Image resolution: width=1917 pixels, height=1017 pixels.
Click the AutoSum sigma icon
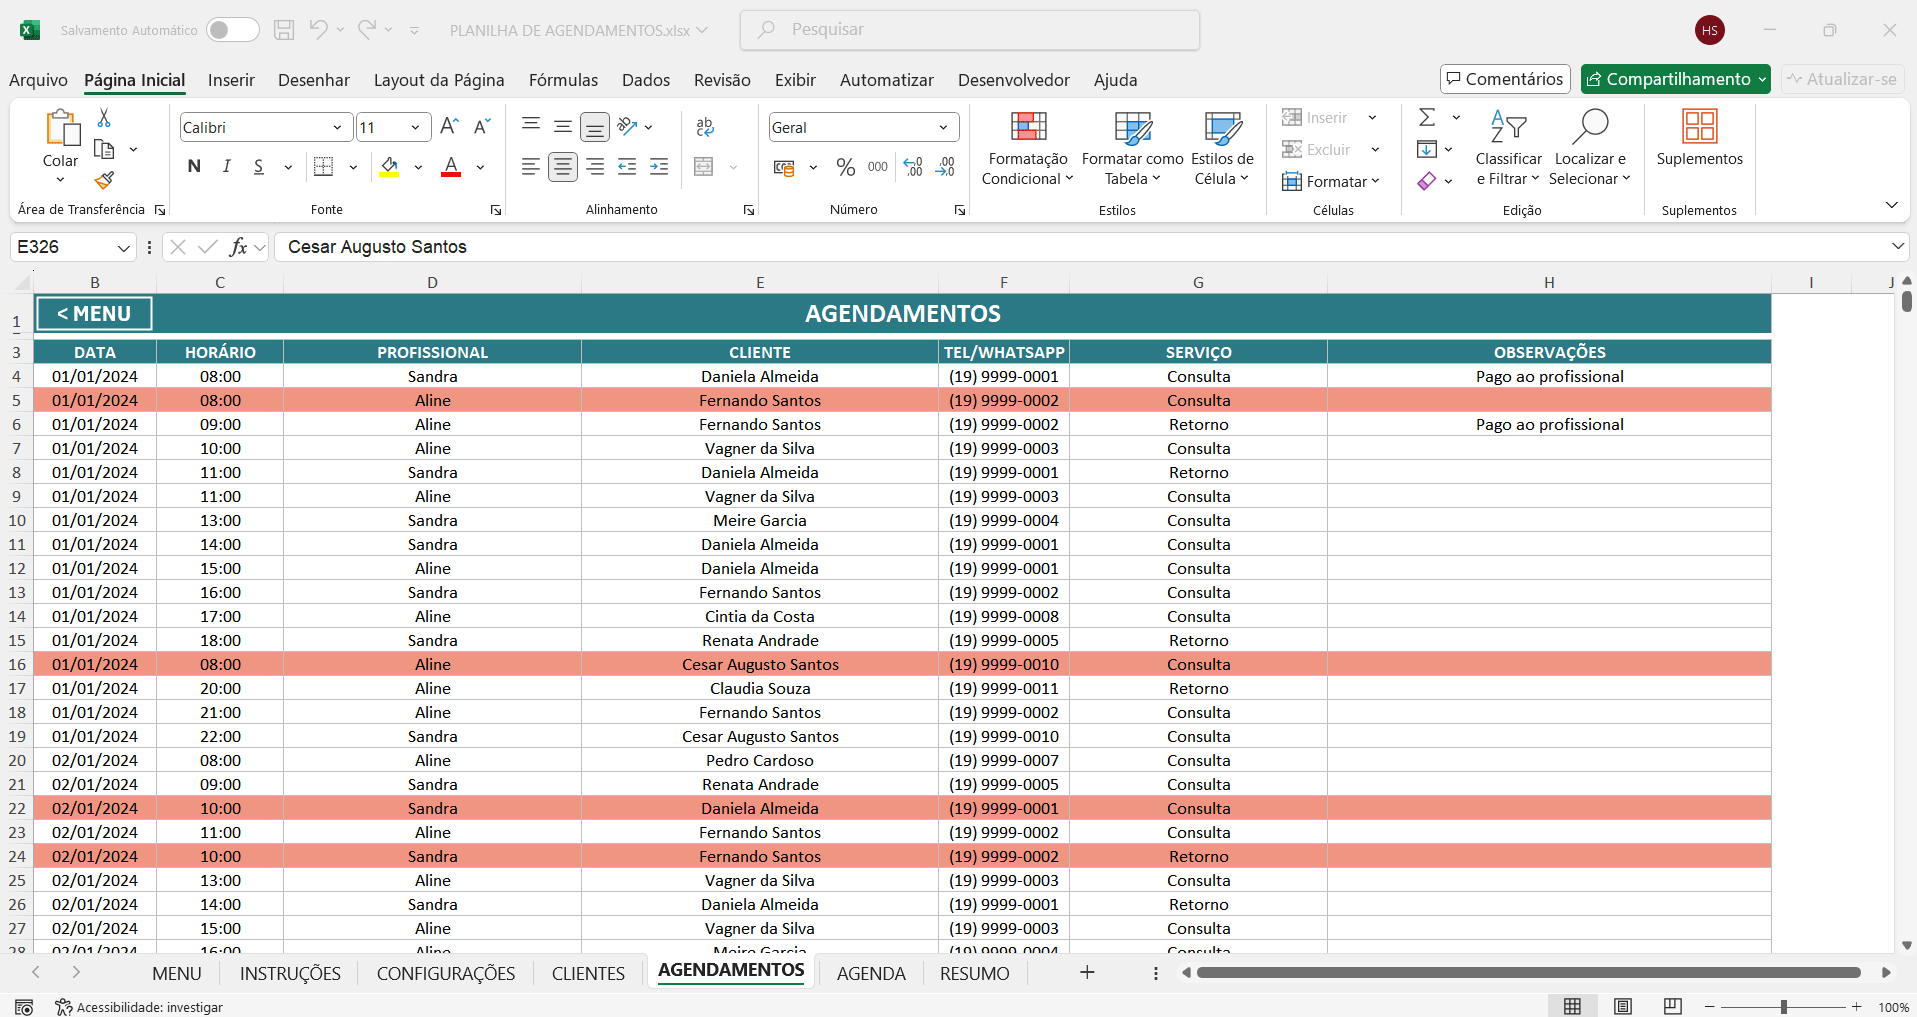pyautogui.click(x=1427, y=117)
